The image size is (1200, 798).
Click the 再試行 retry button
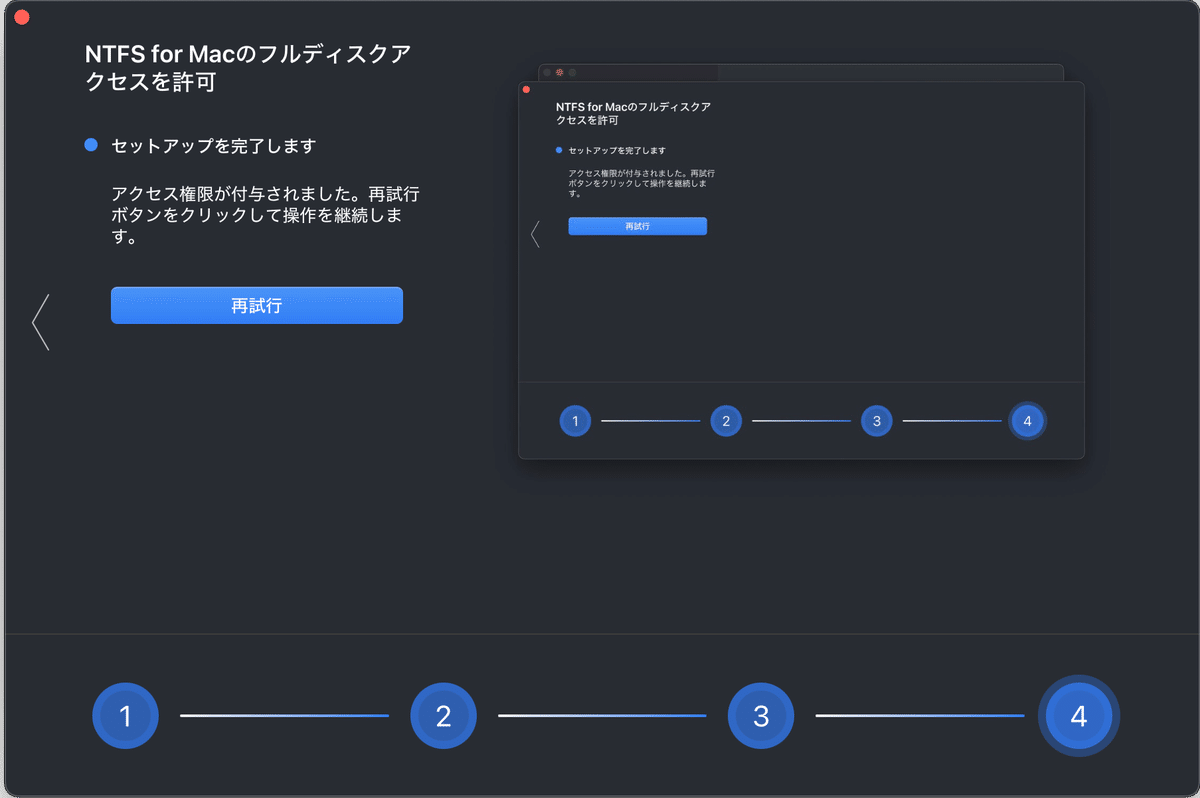pyautogui.click(x=256, y=306)
